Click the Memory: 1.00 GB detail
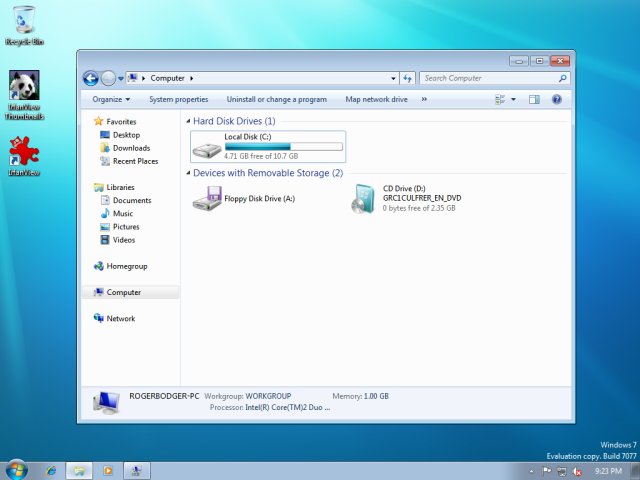 360,396
